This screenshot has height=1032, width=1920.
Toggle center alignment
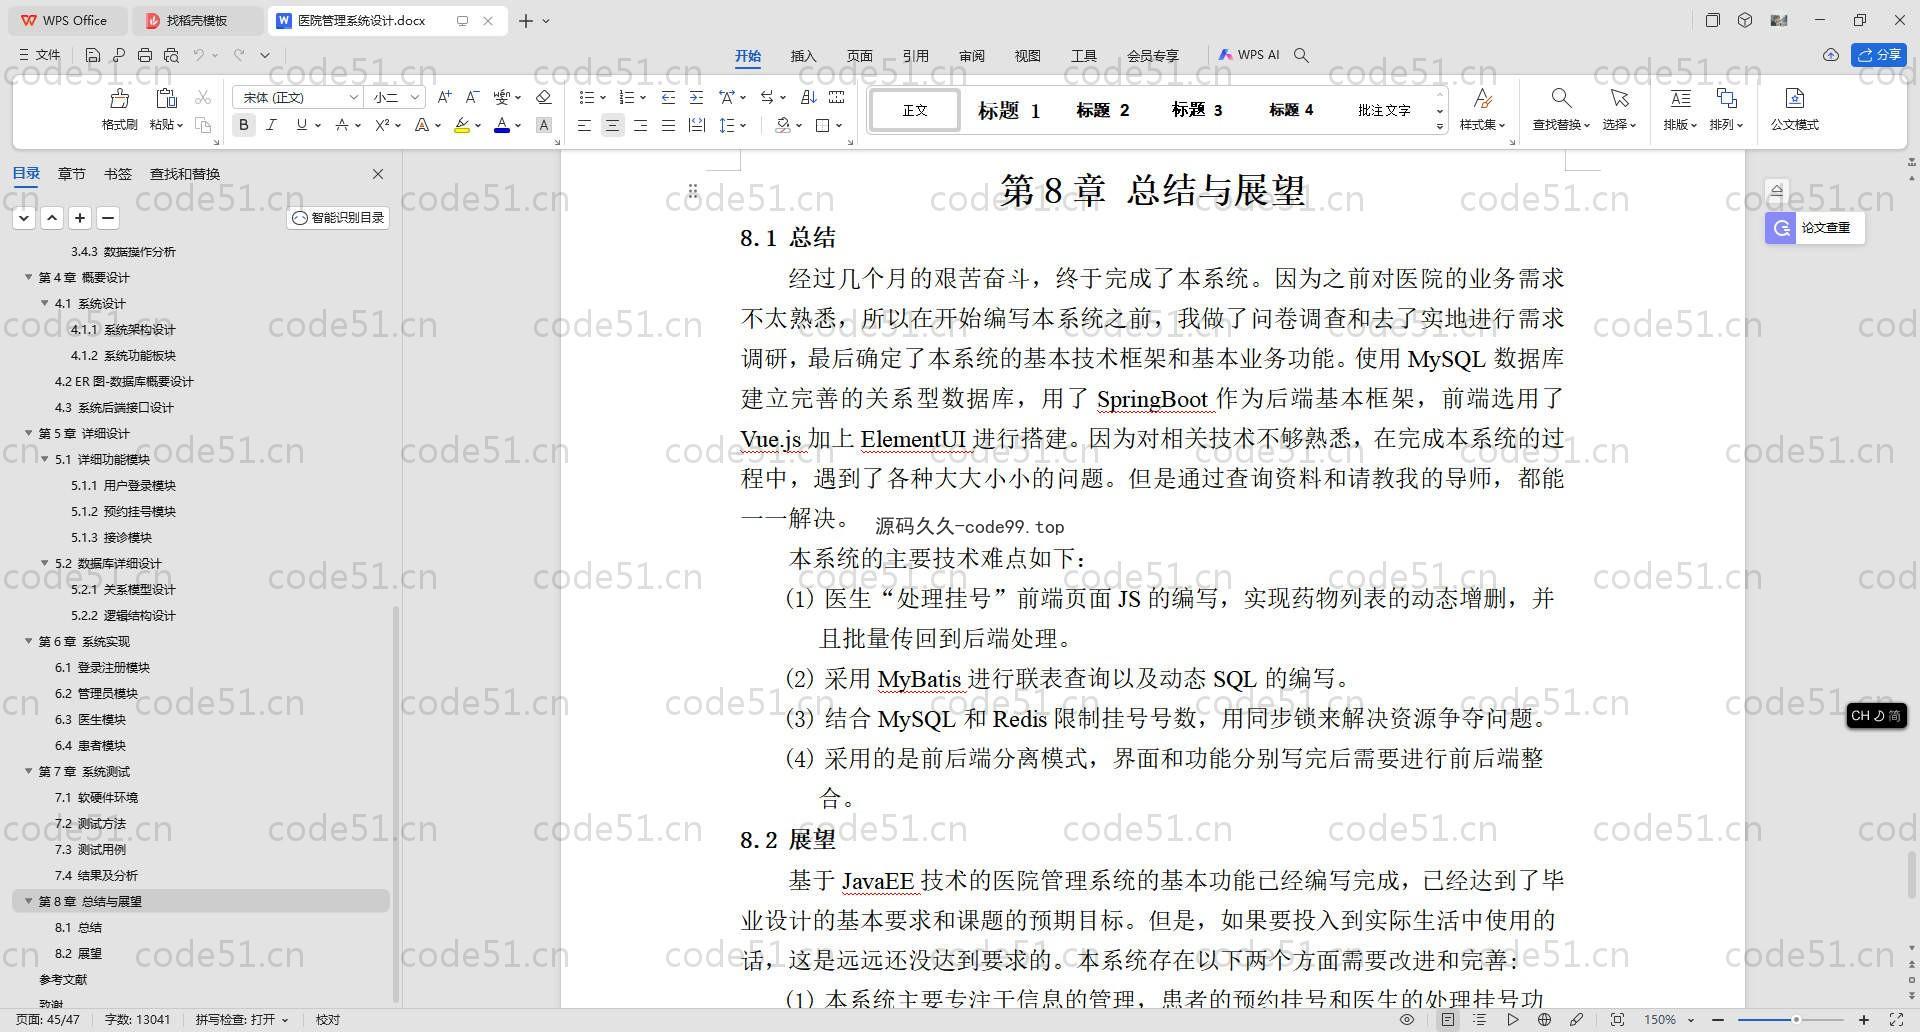[x=613, y=125]
